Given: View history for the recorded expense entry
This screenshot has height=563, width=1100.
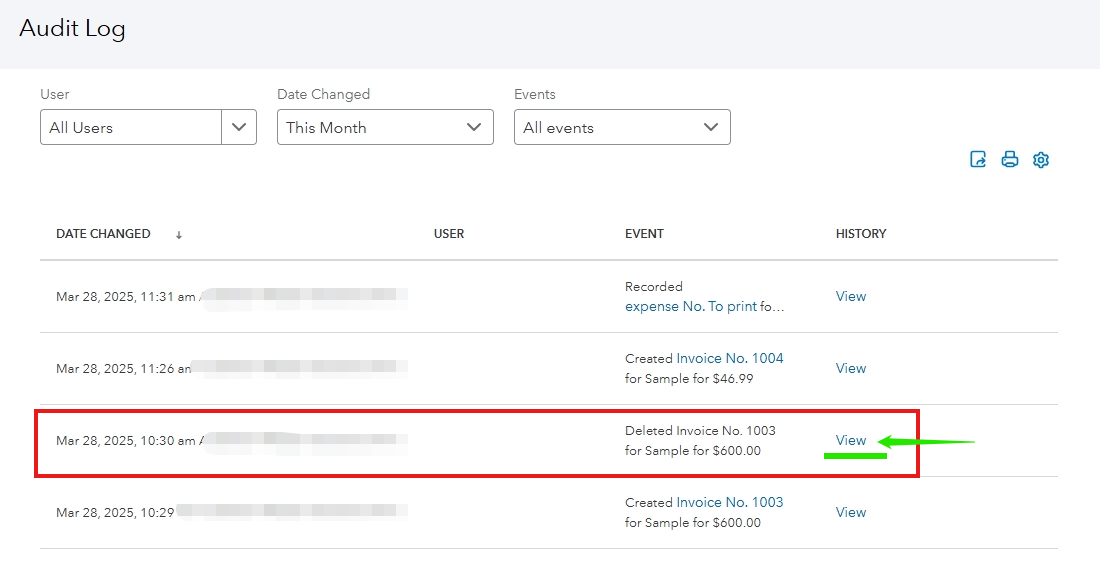Looking at the screenshot, I should click(x=851, y=296).
